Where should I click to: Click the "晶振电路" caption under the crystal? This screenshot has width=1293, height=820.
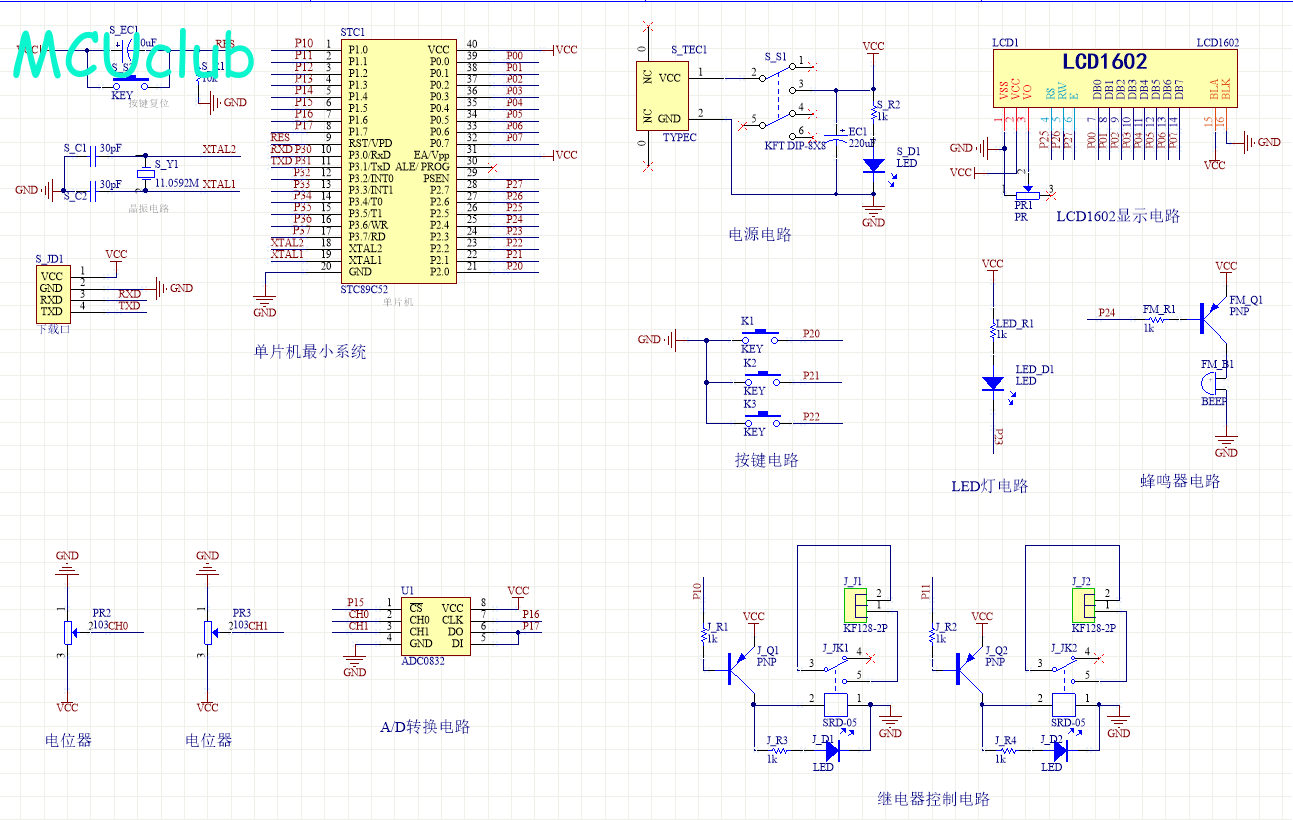click(x=148, y=209)
